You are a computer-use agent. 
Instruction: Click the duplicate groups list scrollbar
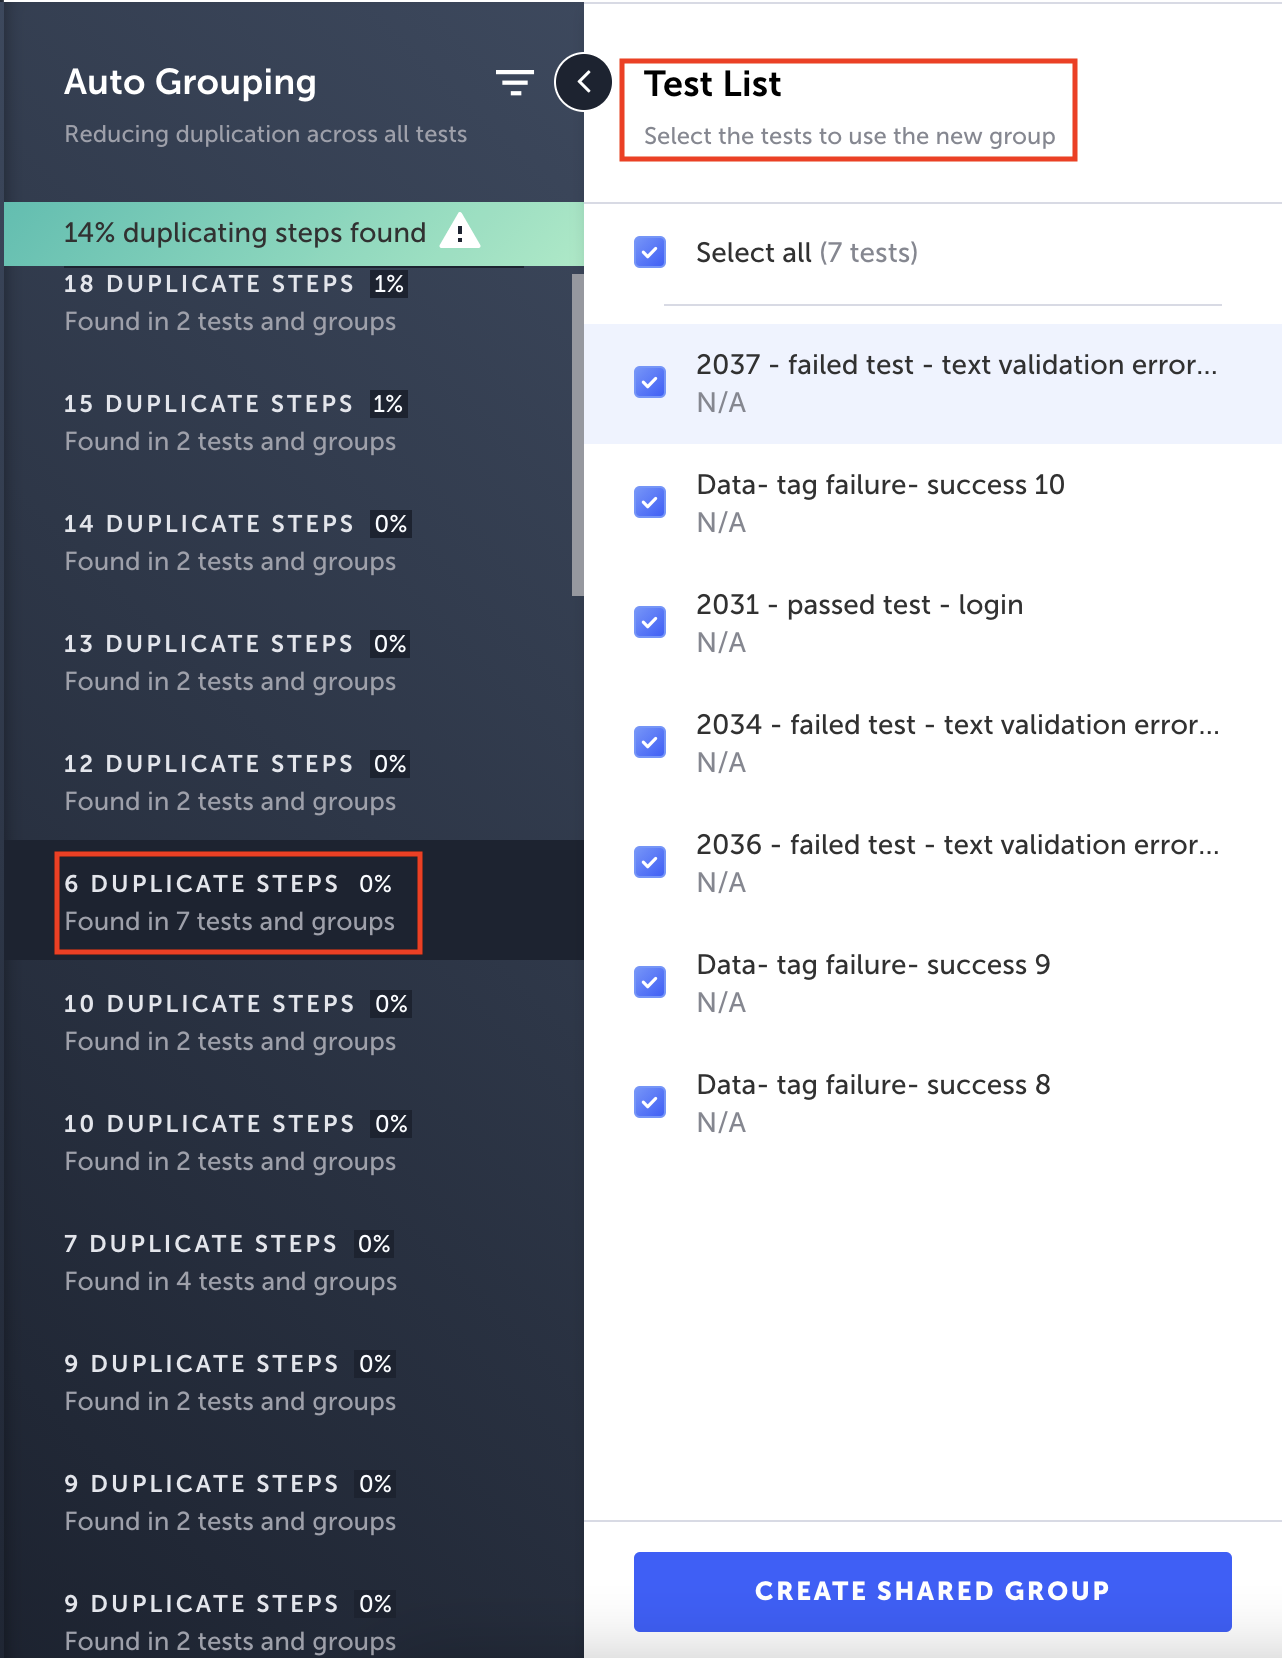(x=577, y=435)
